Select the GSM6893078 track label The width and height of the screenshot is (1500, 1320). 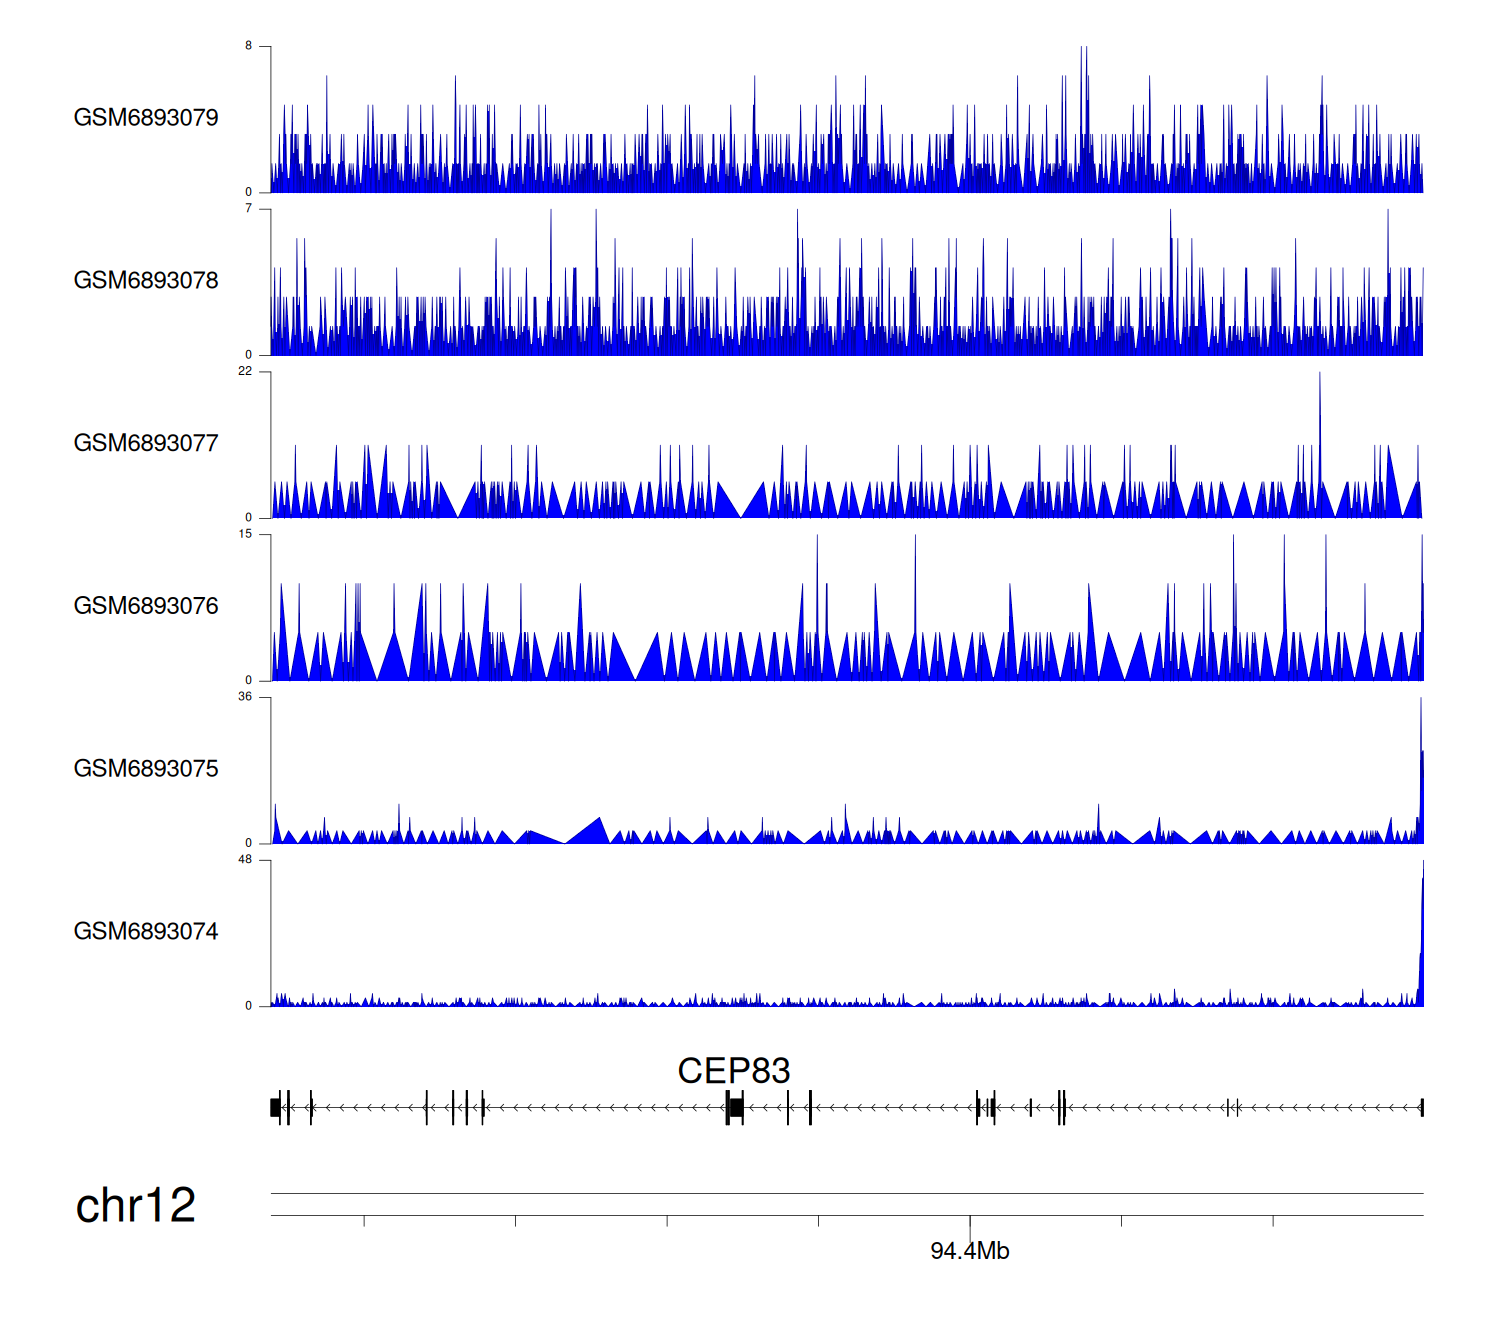(x=146, y=281)
